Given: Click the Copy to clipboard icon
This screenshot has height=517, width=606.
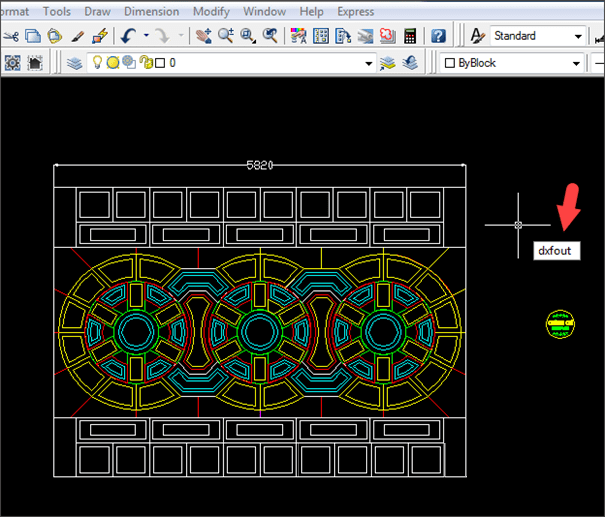Looking at the screenshot, I should click(x=33, y=36).
